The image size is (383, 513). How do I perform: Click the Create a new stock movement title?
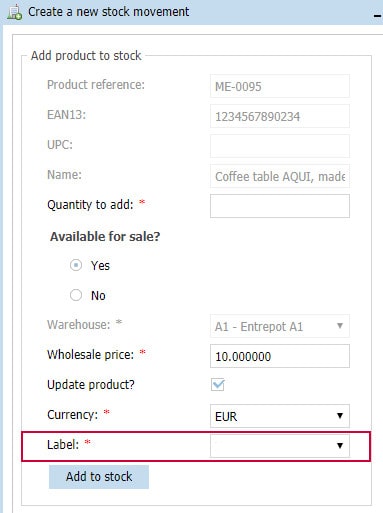(x=109, y=12)
